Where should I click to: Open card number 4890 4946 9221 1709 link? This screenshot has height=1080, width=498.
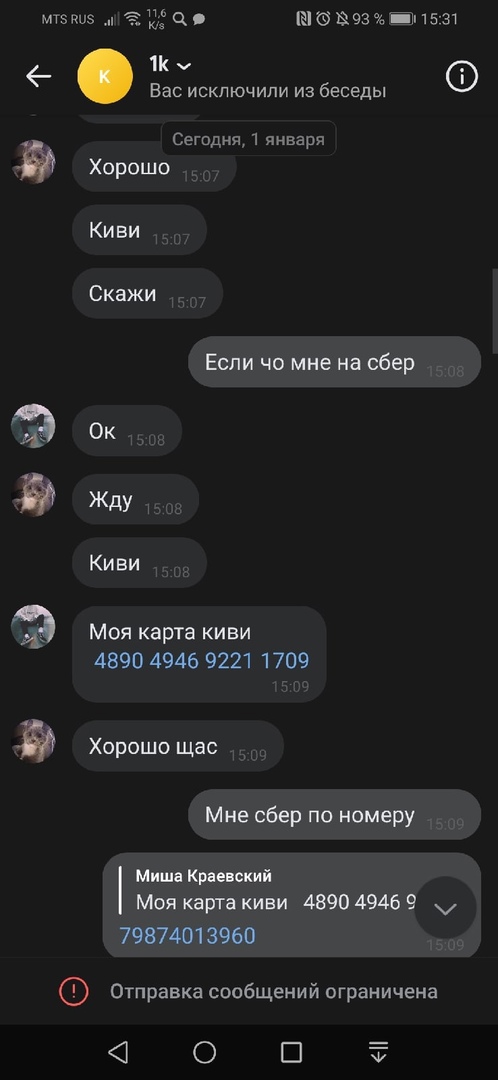[201, 661]
